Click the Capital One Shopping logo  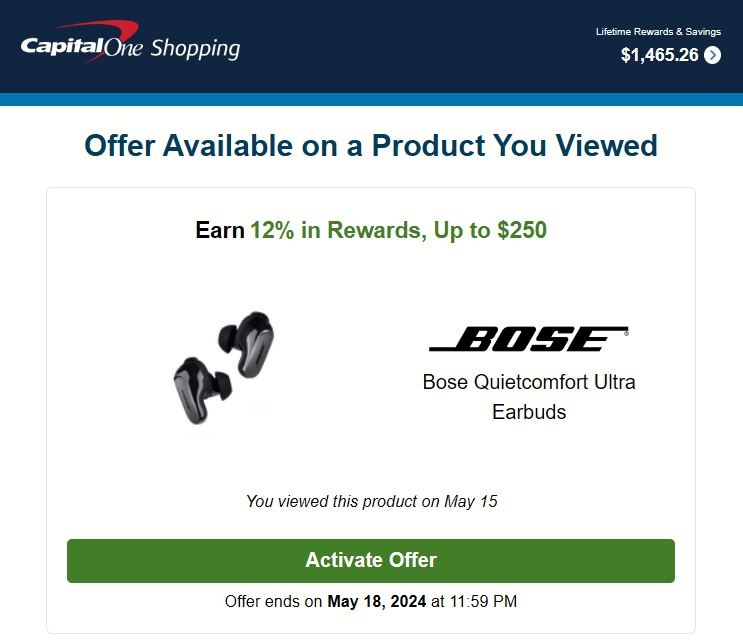[x=130, y=42]
